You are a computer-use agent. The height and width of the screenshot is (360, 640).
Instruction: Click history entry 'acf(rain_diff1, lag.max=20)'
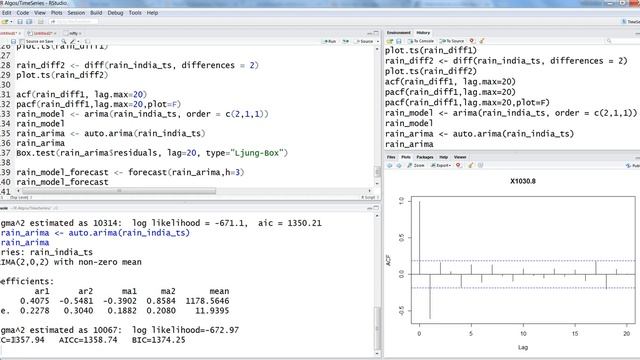click(450, 82)
